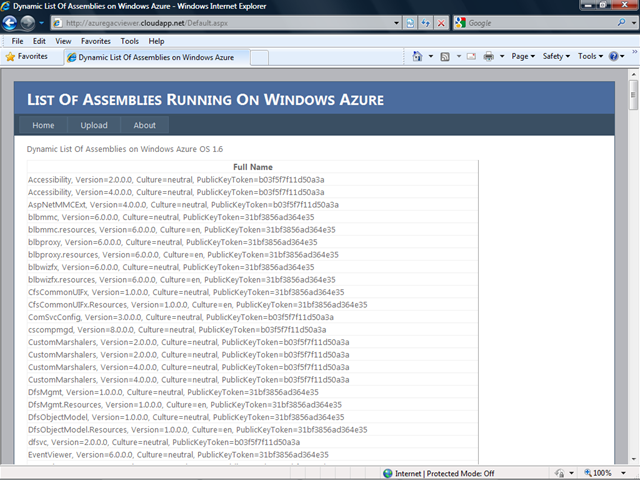The width and height of the screenshot is (640, 480).
Task: Open the Tools menu in menu bar
Action: pos(129,41)
